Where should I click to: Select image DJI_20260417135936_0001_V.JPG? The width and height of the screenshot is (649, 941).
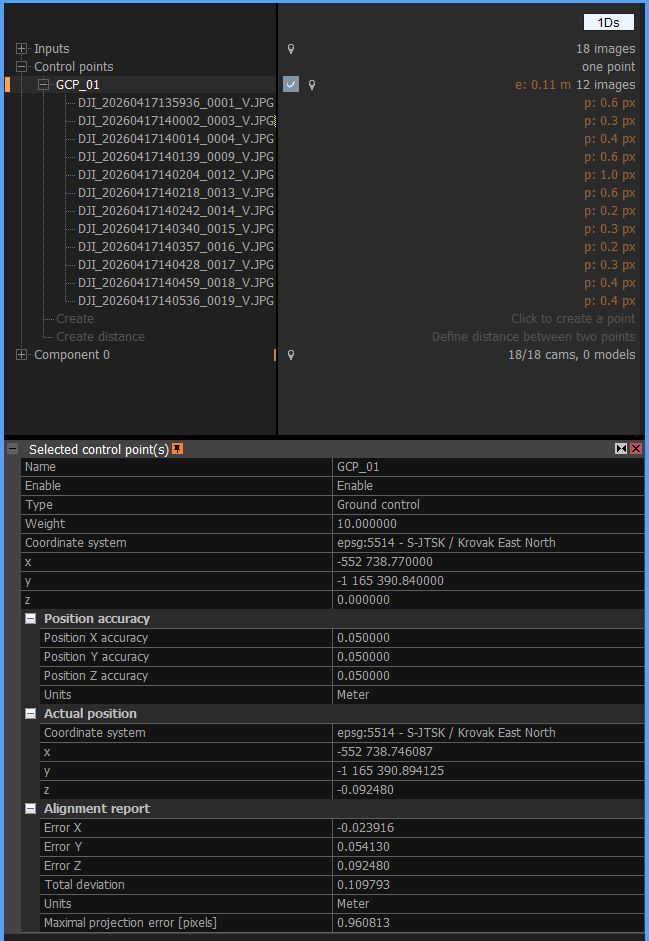pyautogui.click(x=176, y=103)
